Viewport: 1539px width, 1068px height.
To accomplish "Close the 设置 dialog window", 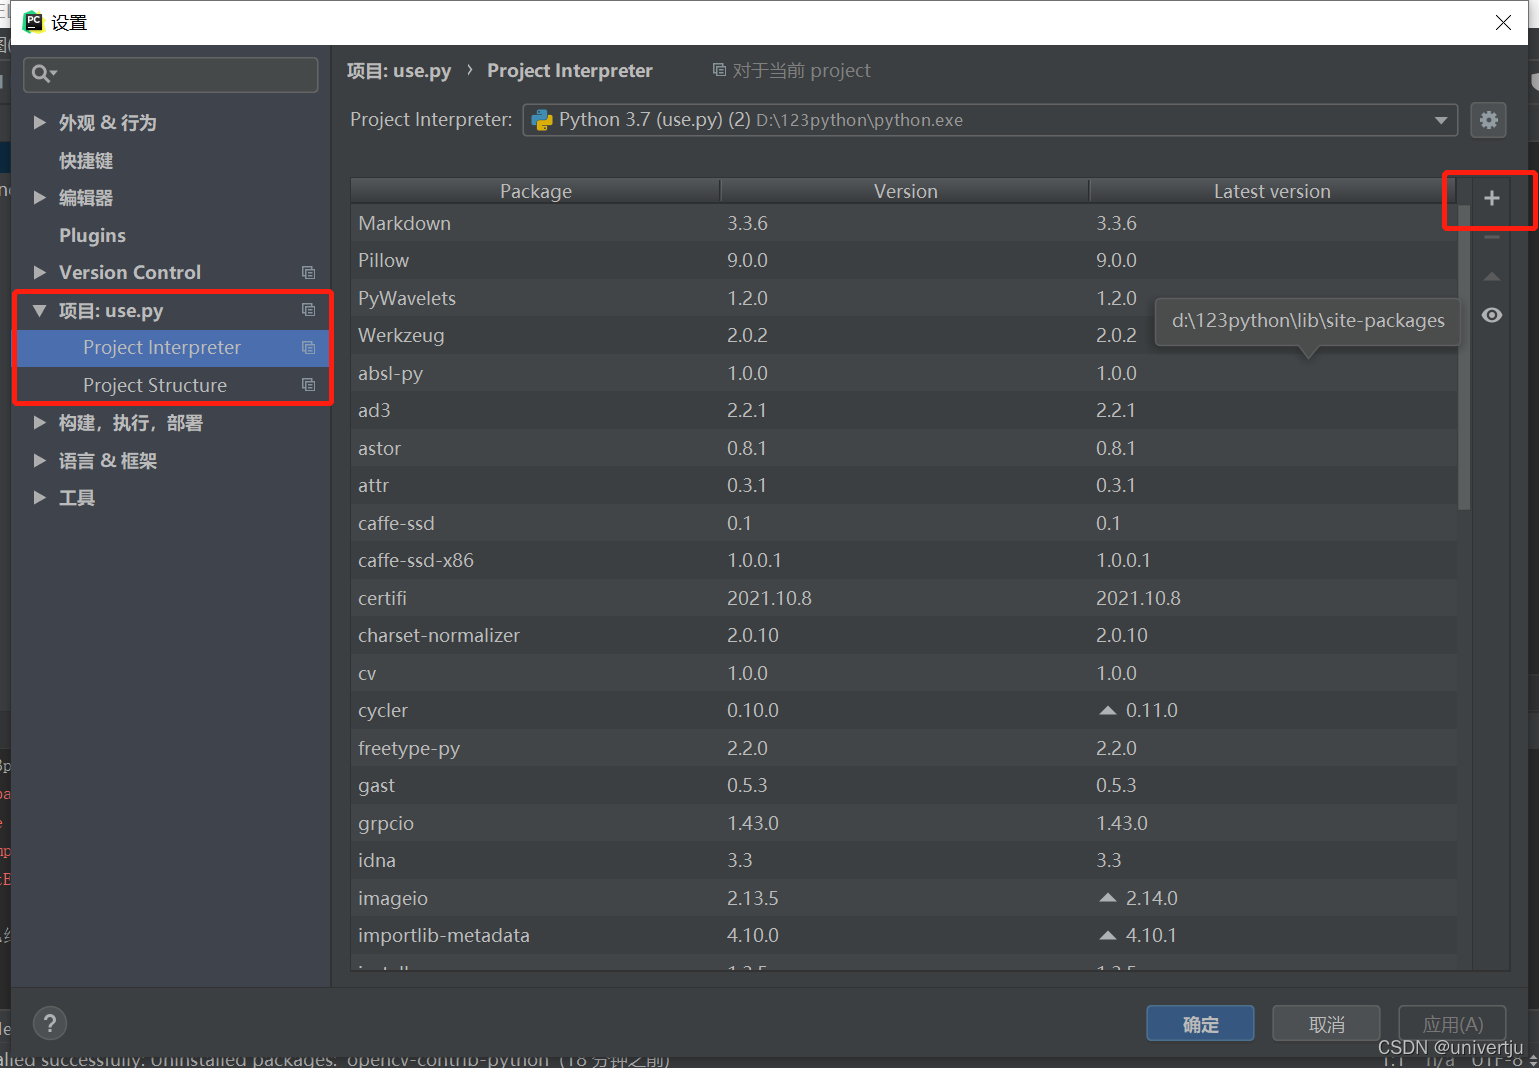I will [1503, 22].
